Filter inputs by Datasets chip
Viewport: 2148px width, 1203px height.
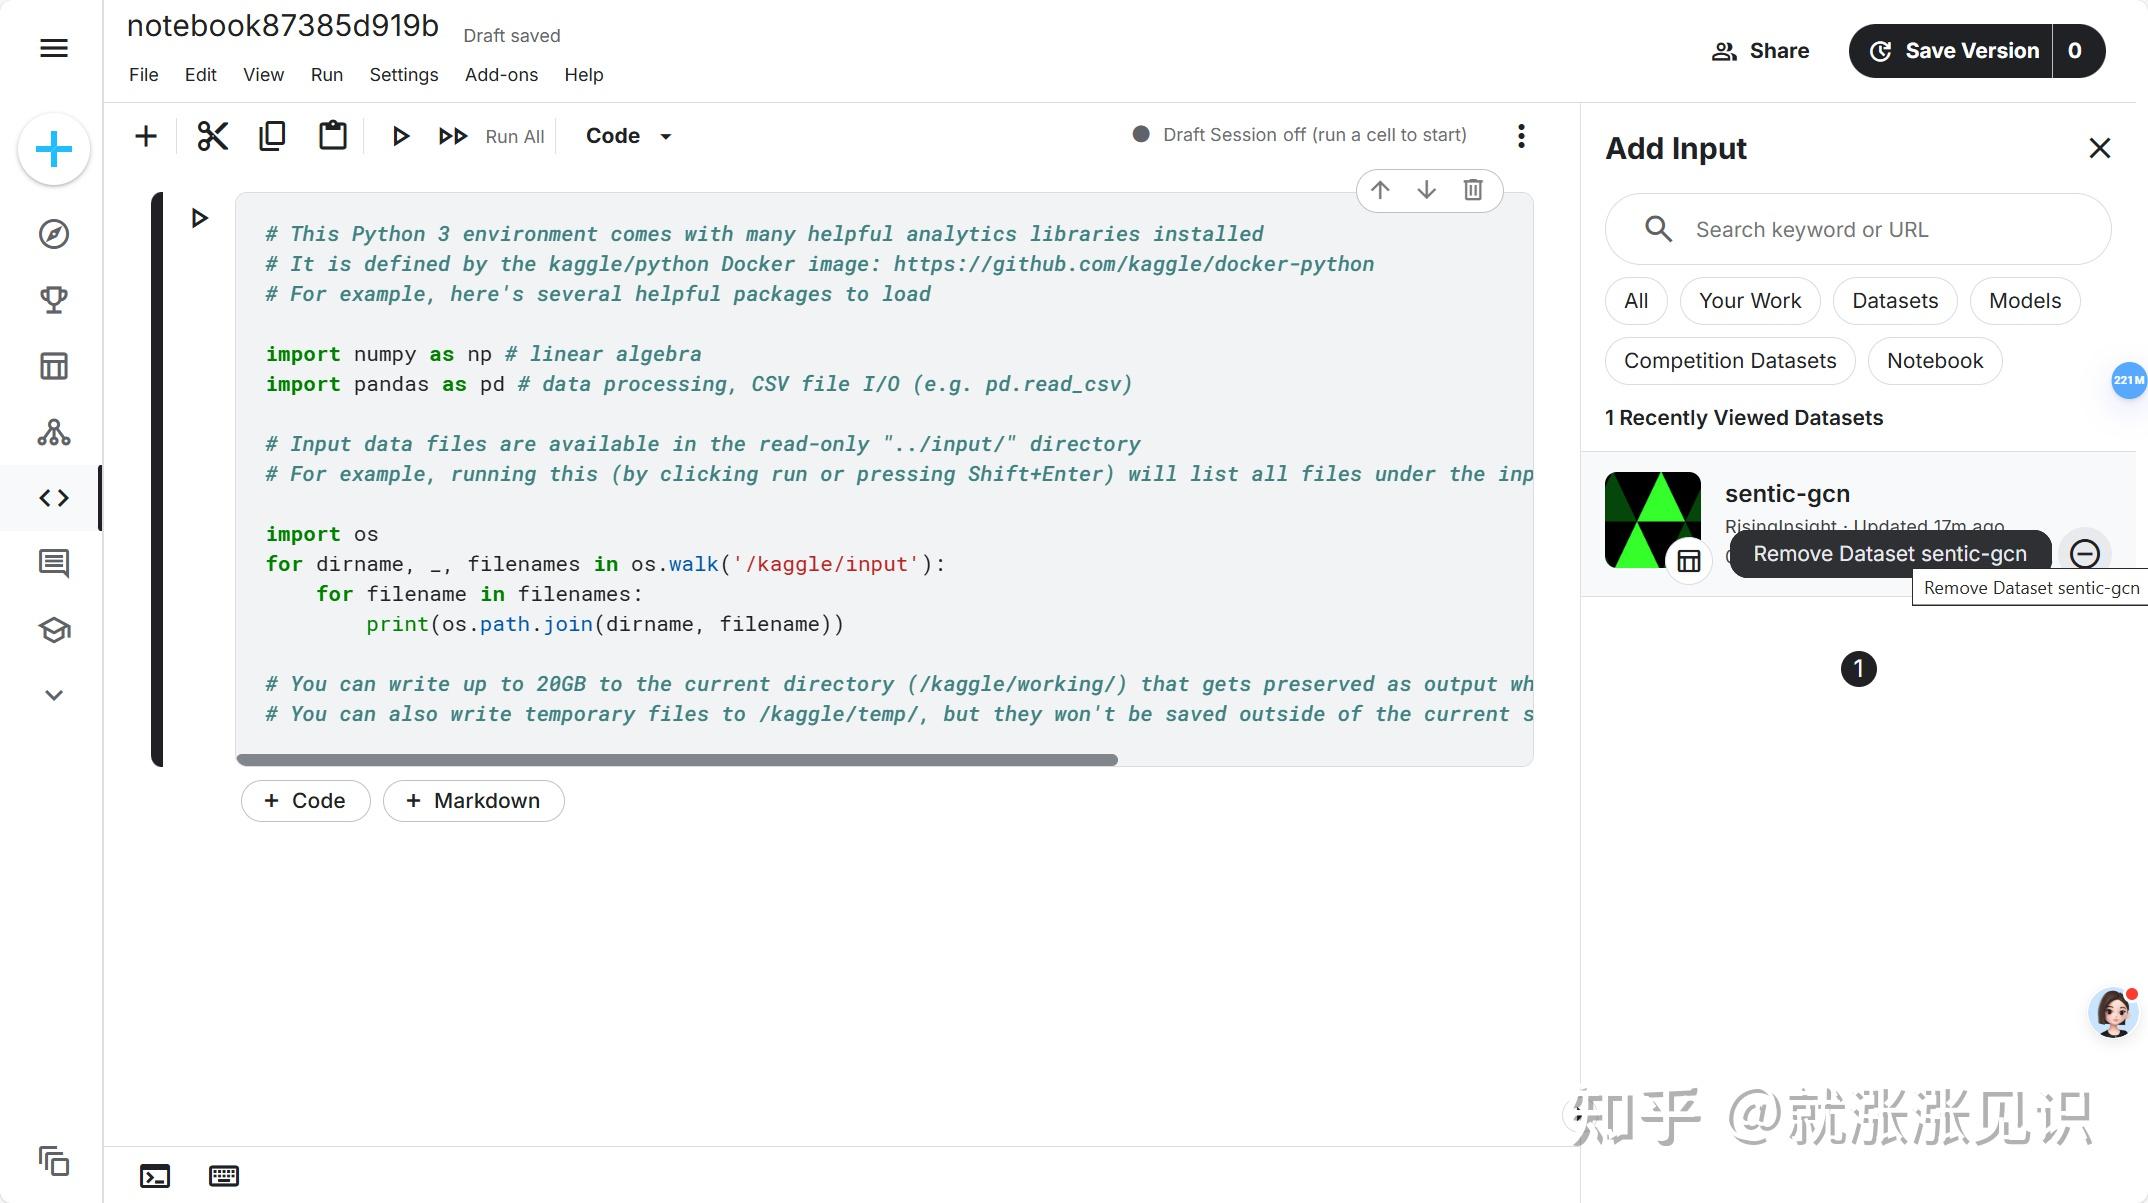tap(1894, 301)
